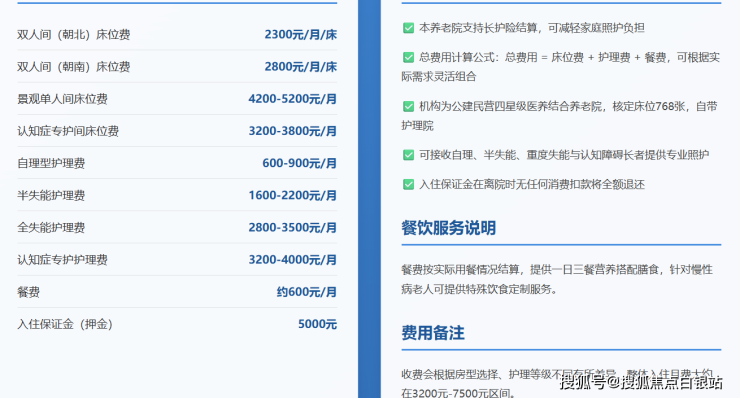740x398 pixels.
Task: Click the 餐饮服务说明 heading
Action: 448,228
